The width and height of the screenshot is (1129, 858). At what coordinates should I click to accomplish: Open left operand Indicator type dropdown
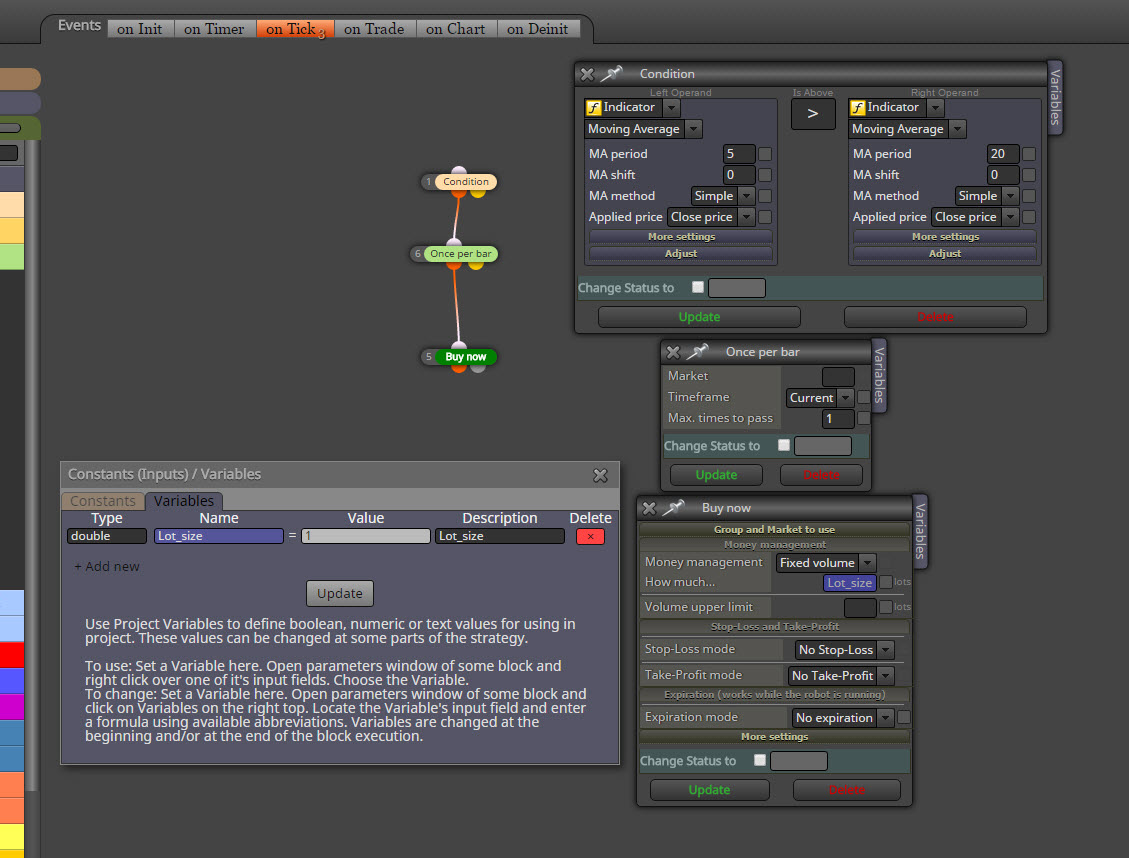671,108
